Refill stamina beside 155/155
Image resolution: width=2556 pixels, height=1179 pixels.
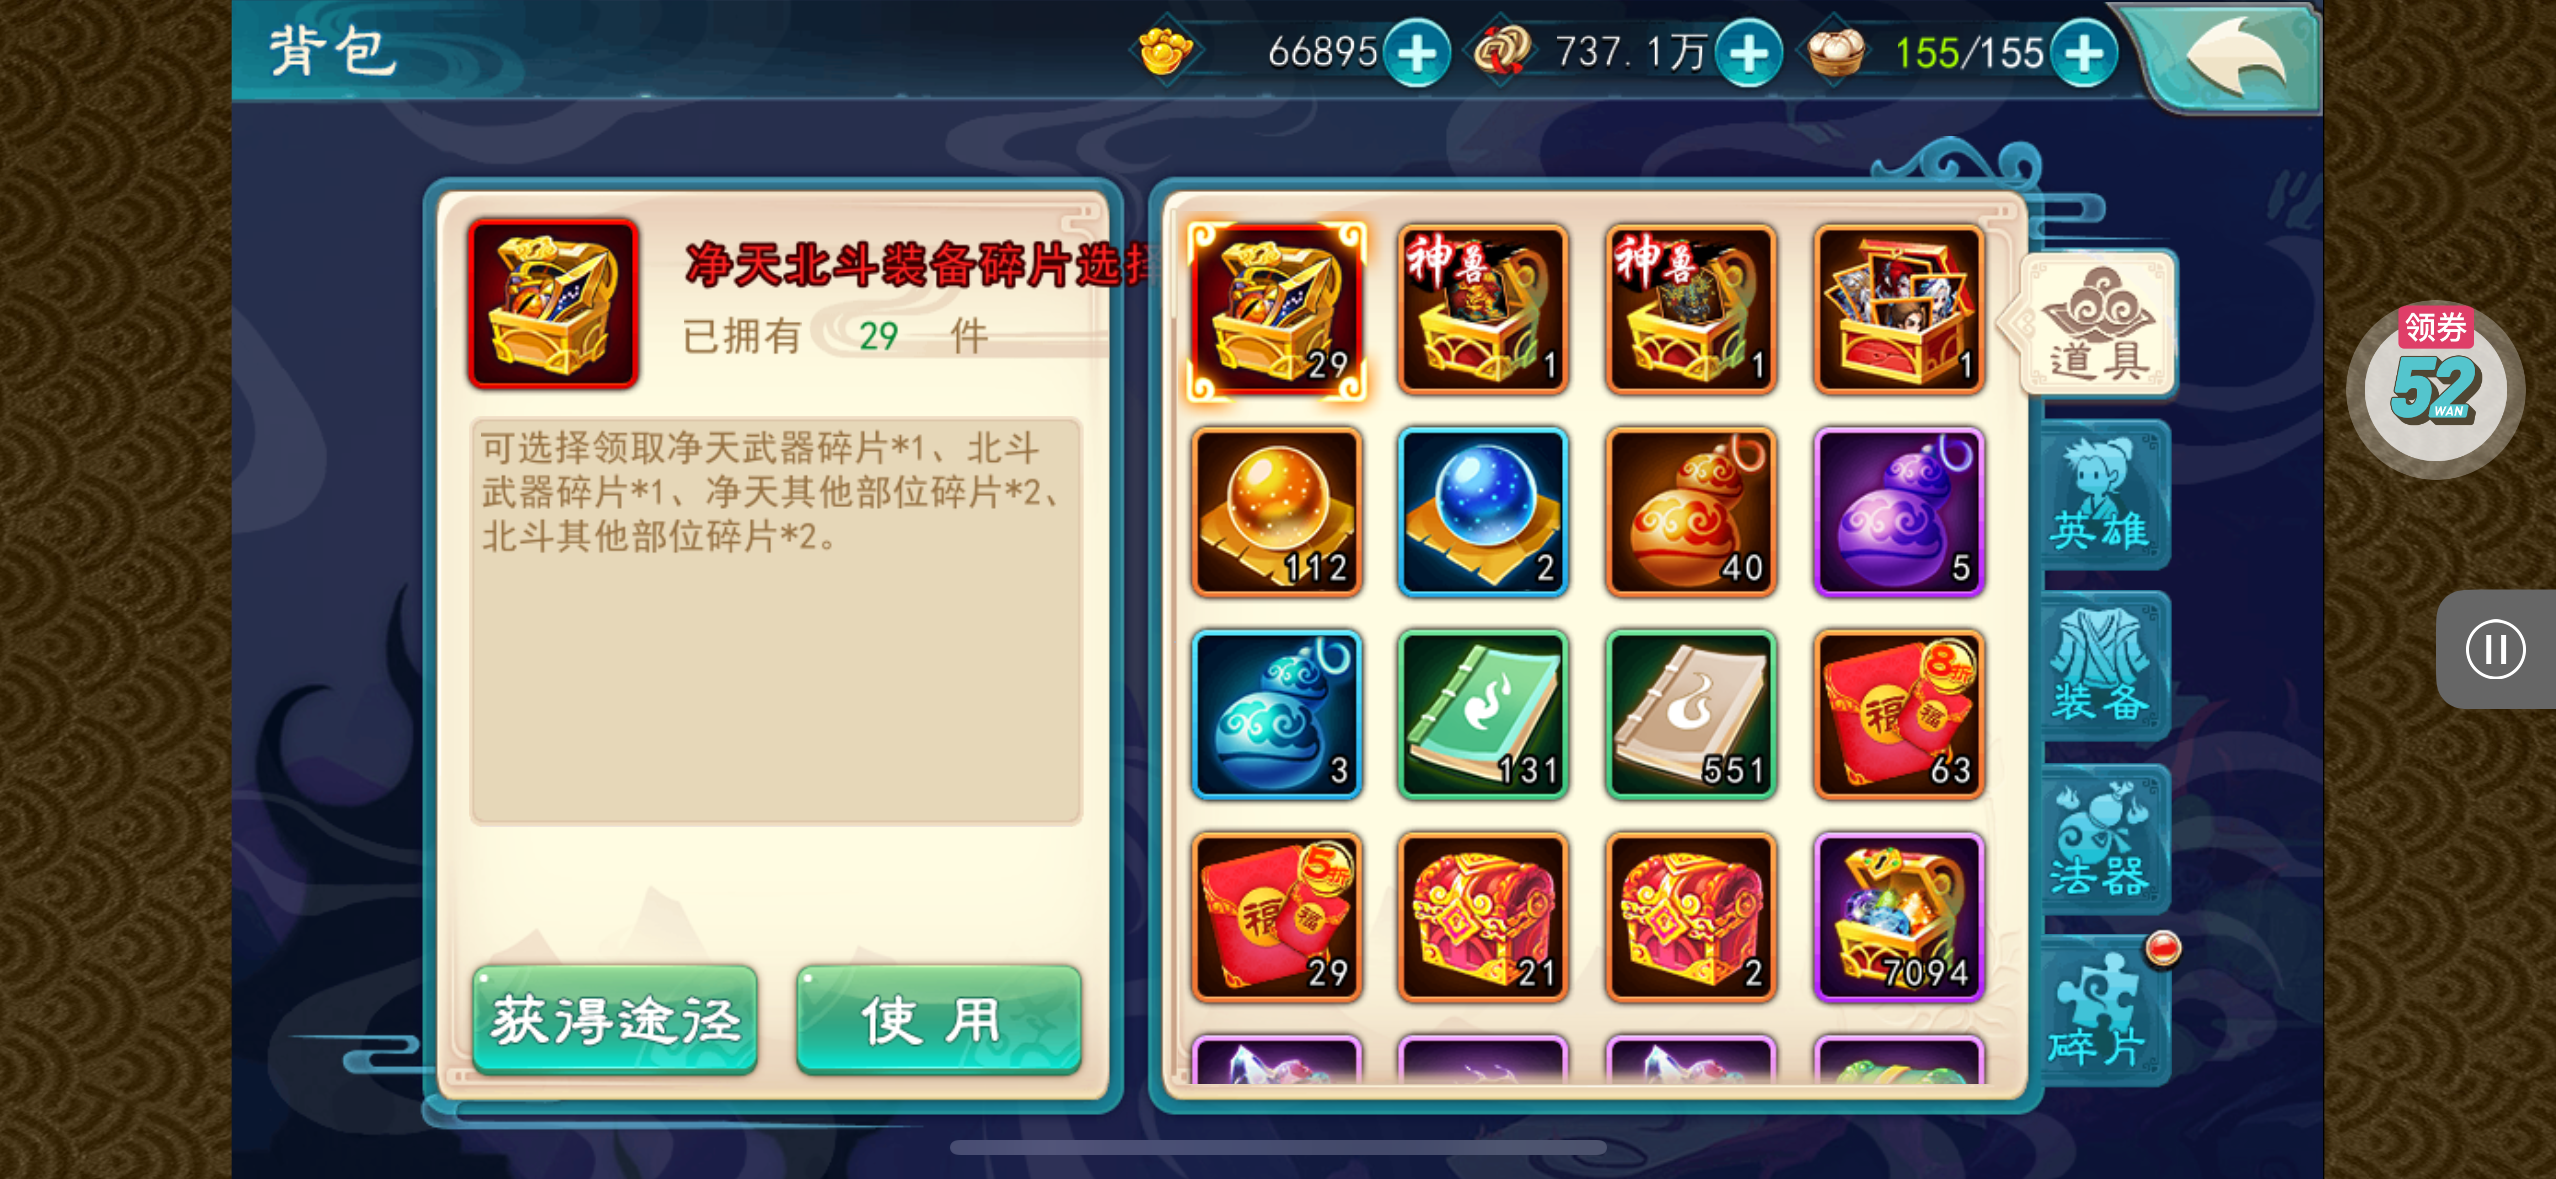(2084, 53)
